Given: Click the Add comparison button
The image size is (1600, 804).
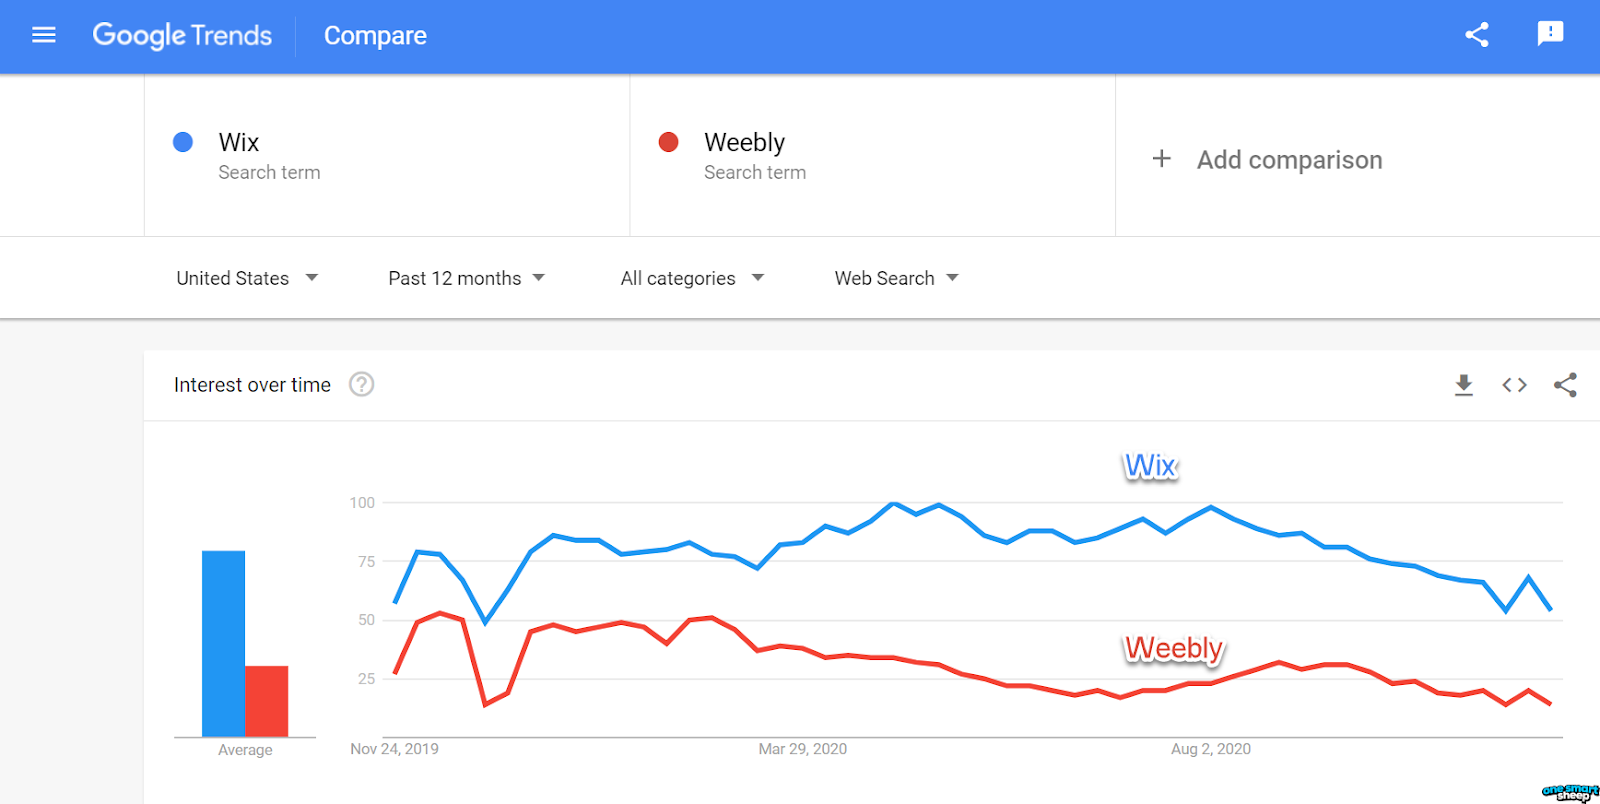Looking at the screenshot, I should point(1289,160).
